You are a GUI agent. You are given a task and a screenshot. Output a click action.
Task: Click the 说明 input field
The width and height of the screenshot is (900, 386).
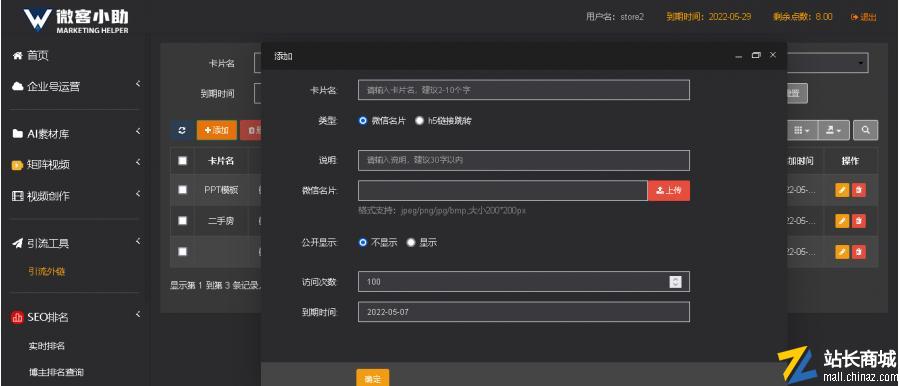(x=523, y=160)
